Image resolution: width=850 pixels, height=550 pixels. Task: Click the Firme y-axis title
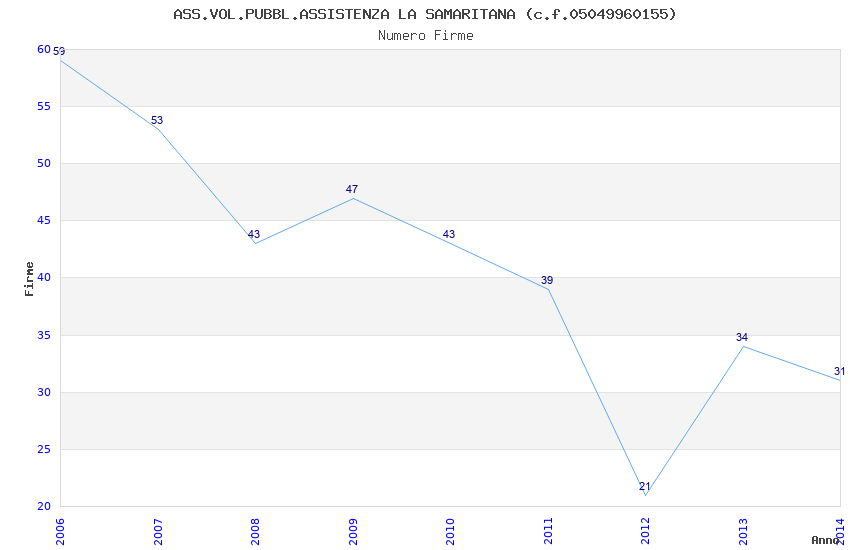click(30, 278)
